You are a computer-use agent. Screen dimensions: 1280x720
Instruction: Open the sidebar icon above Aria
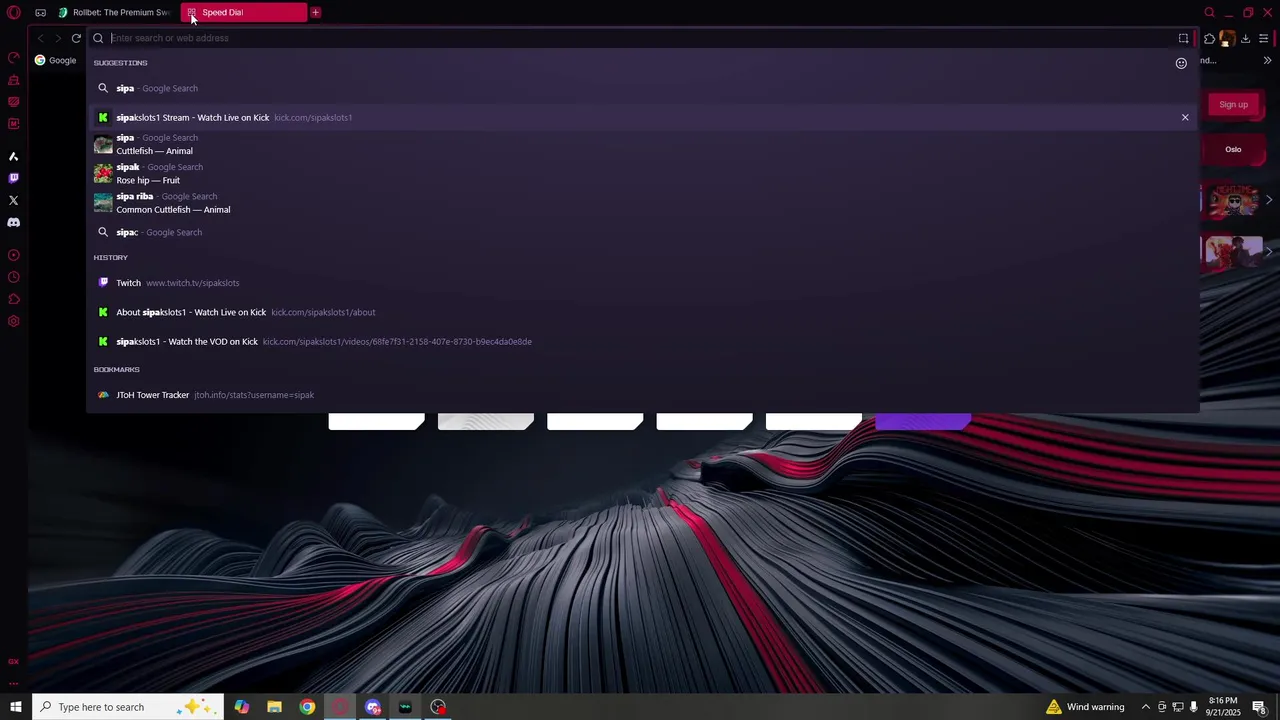(x=14, y=124)
